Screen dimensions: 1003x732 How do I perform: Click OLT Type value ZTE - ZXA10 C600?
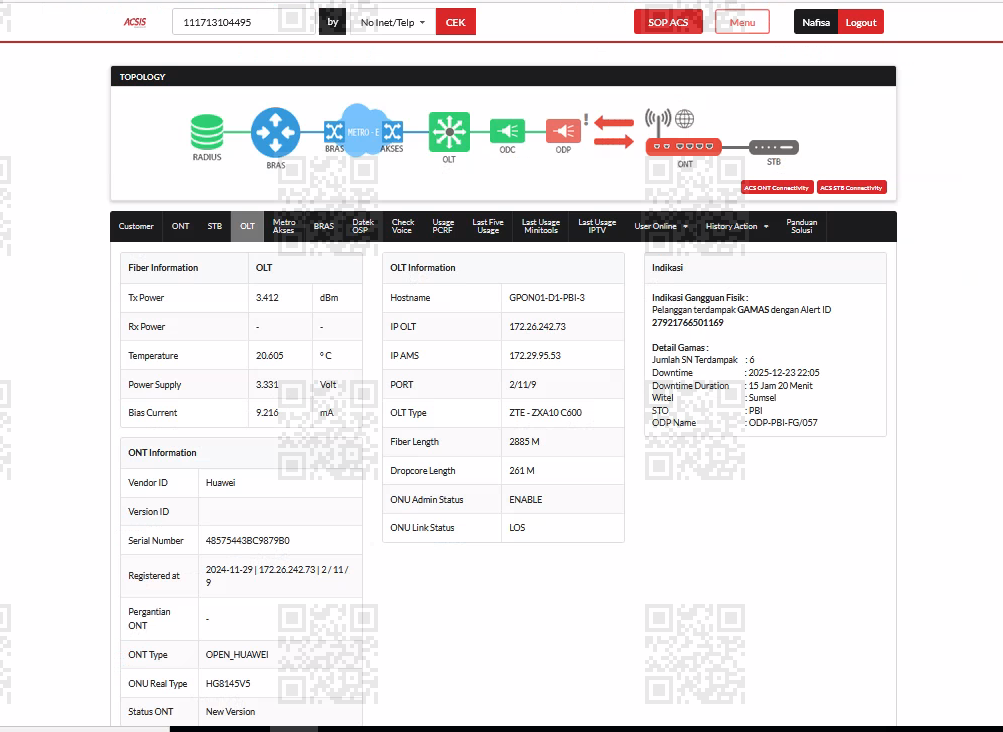tap(546, 413)
